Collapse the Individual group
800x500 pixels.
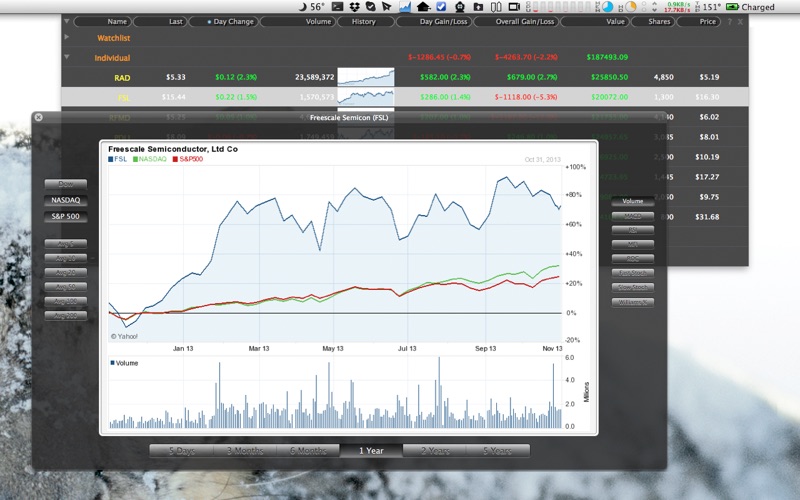point(67,57)
